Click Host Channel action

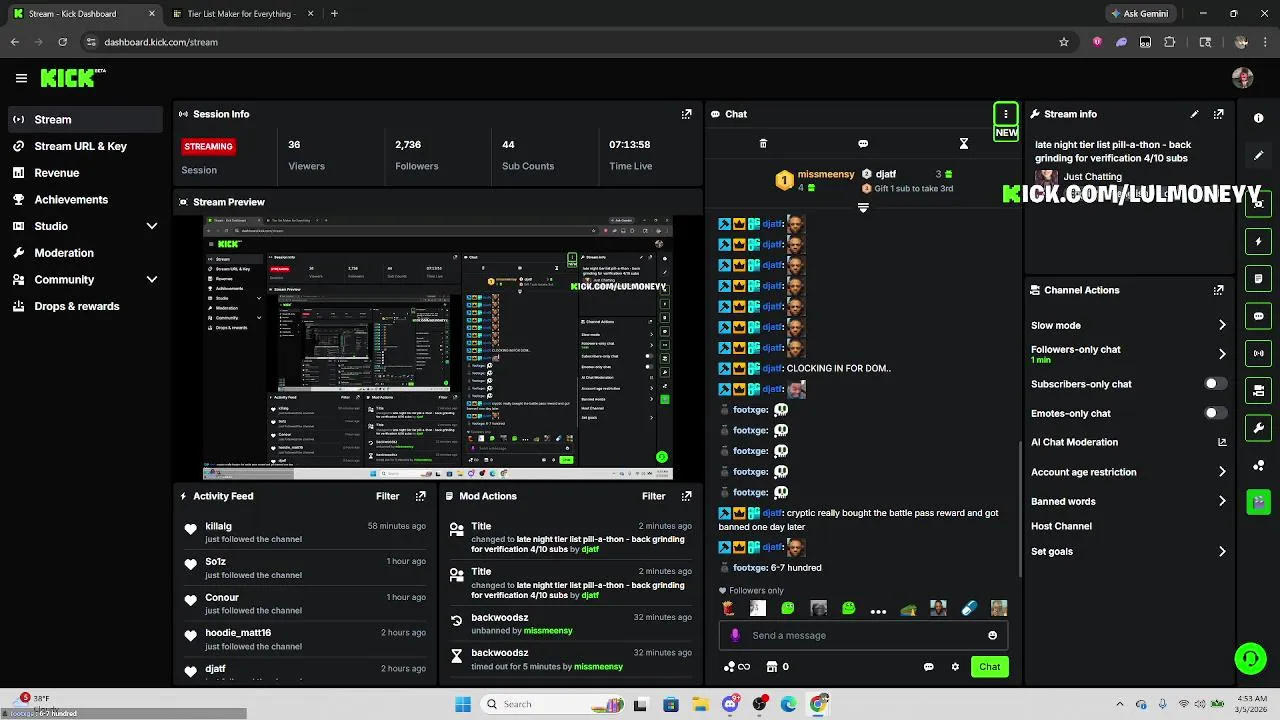1061,526
